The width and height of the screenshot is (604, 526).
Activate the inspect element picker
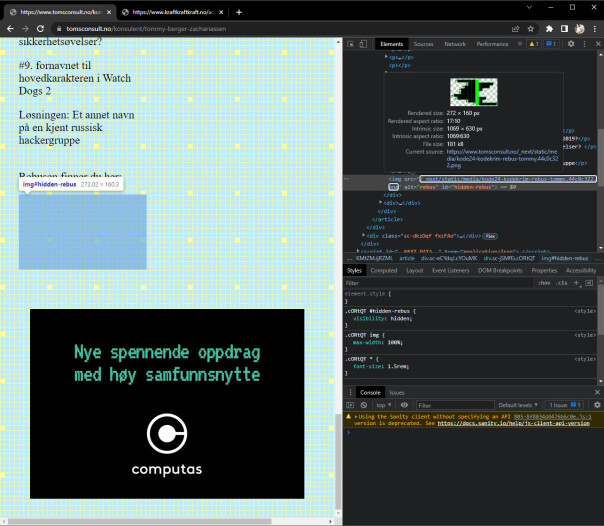coord(350,44)
